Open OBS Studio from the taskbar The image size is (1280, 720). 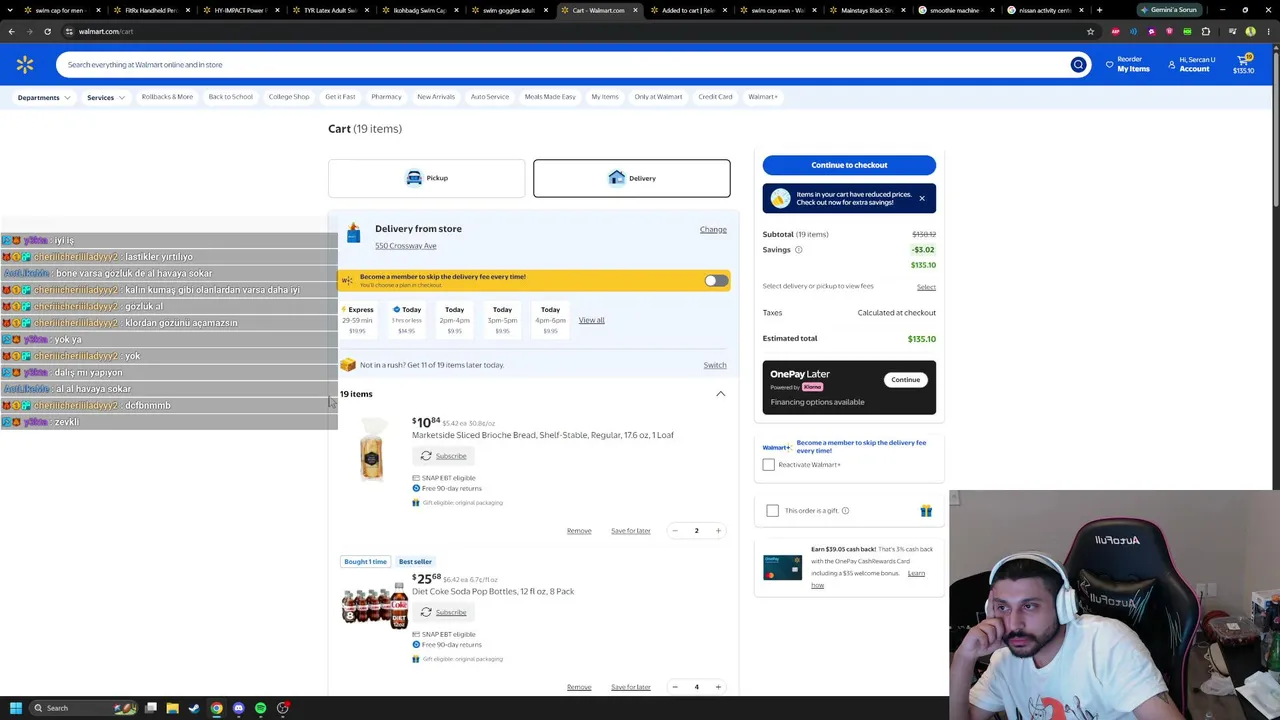(x=283, y=708)
